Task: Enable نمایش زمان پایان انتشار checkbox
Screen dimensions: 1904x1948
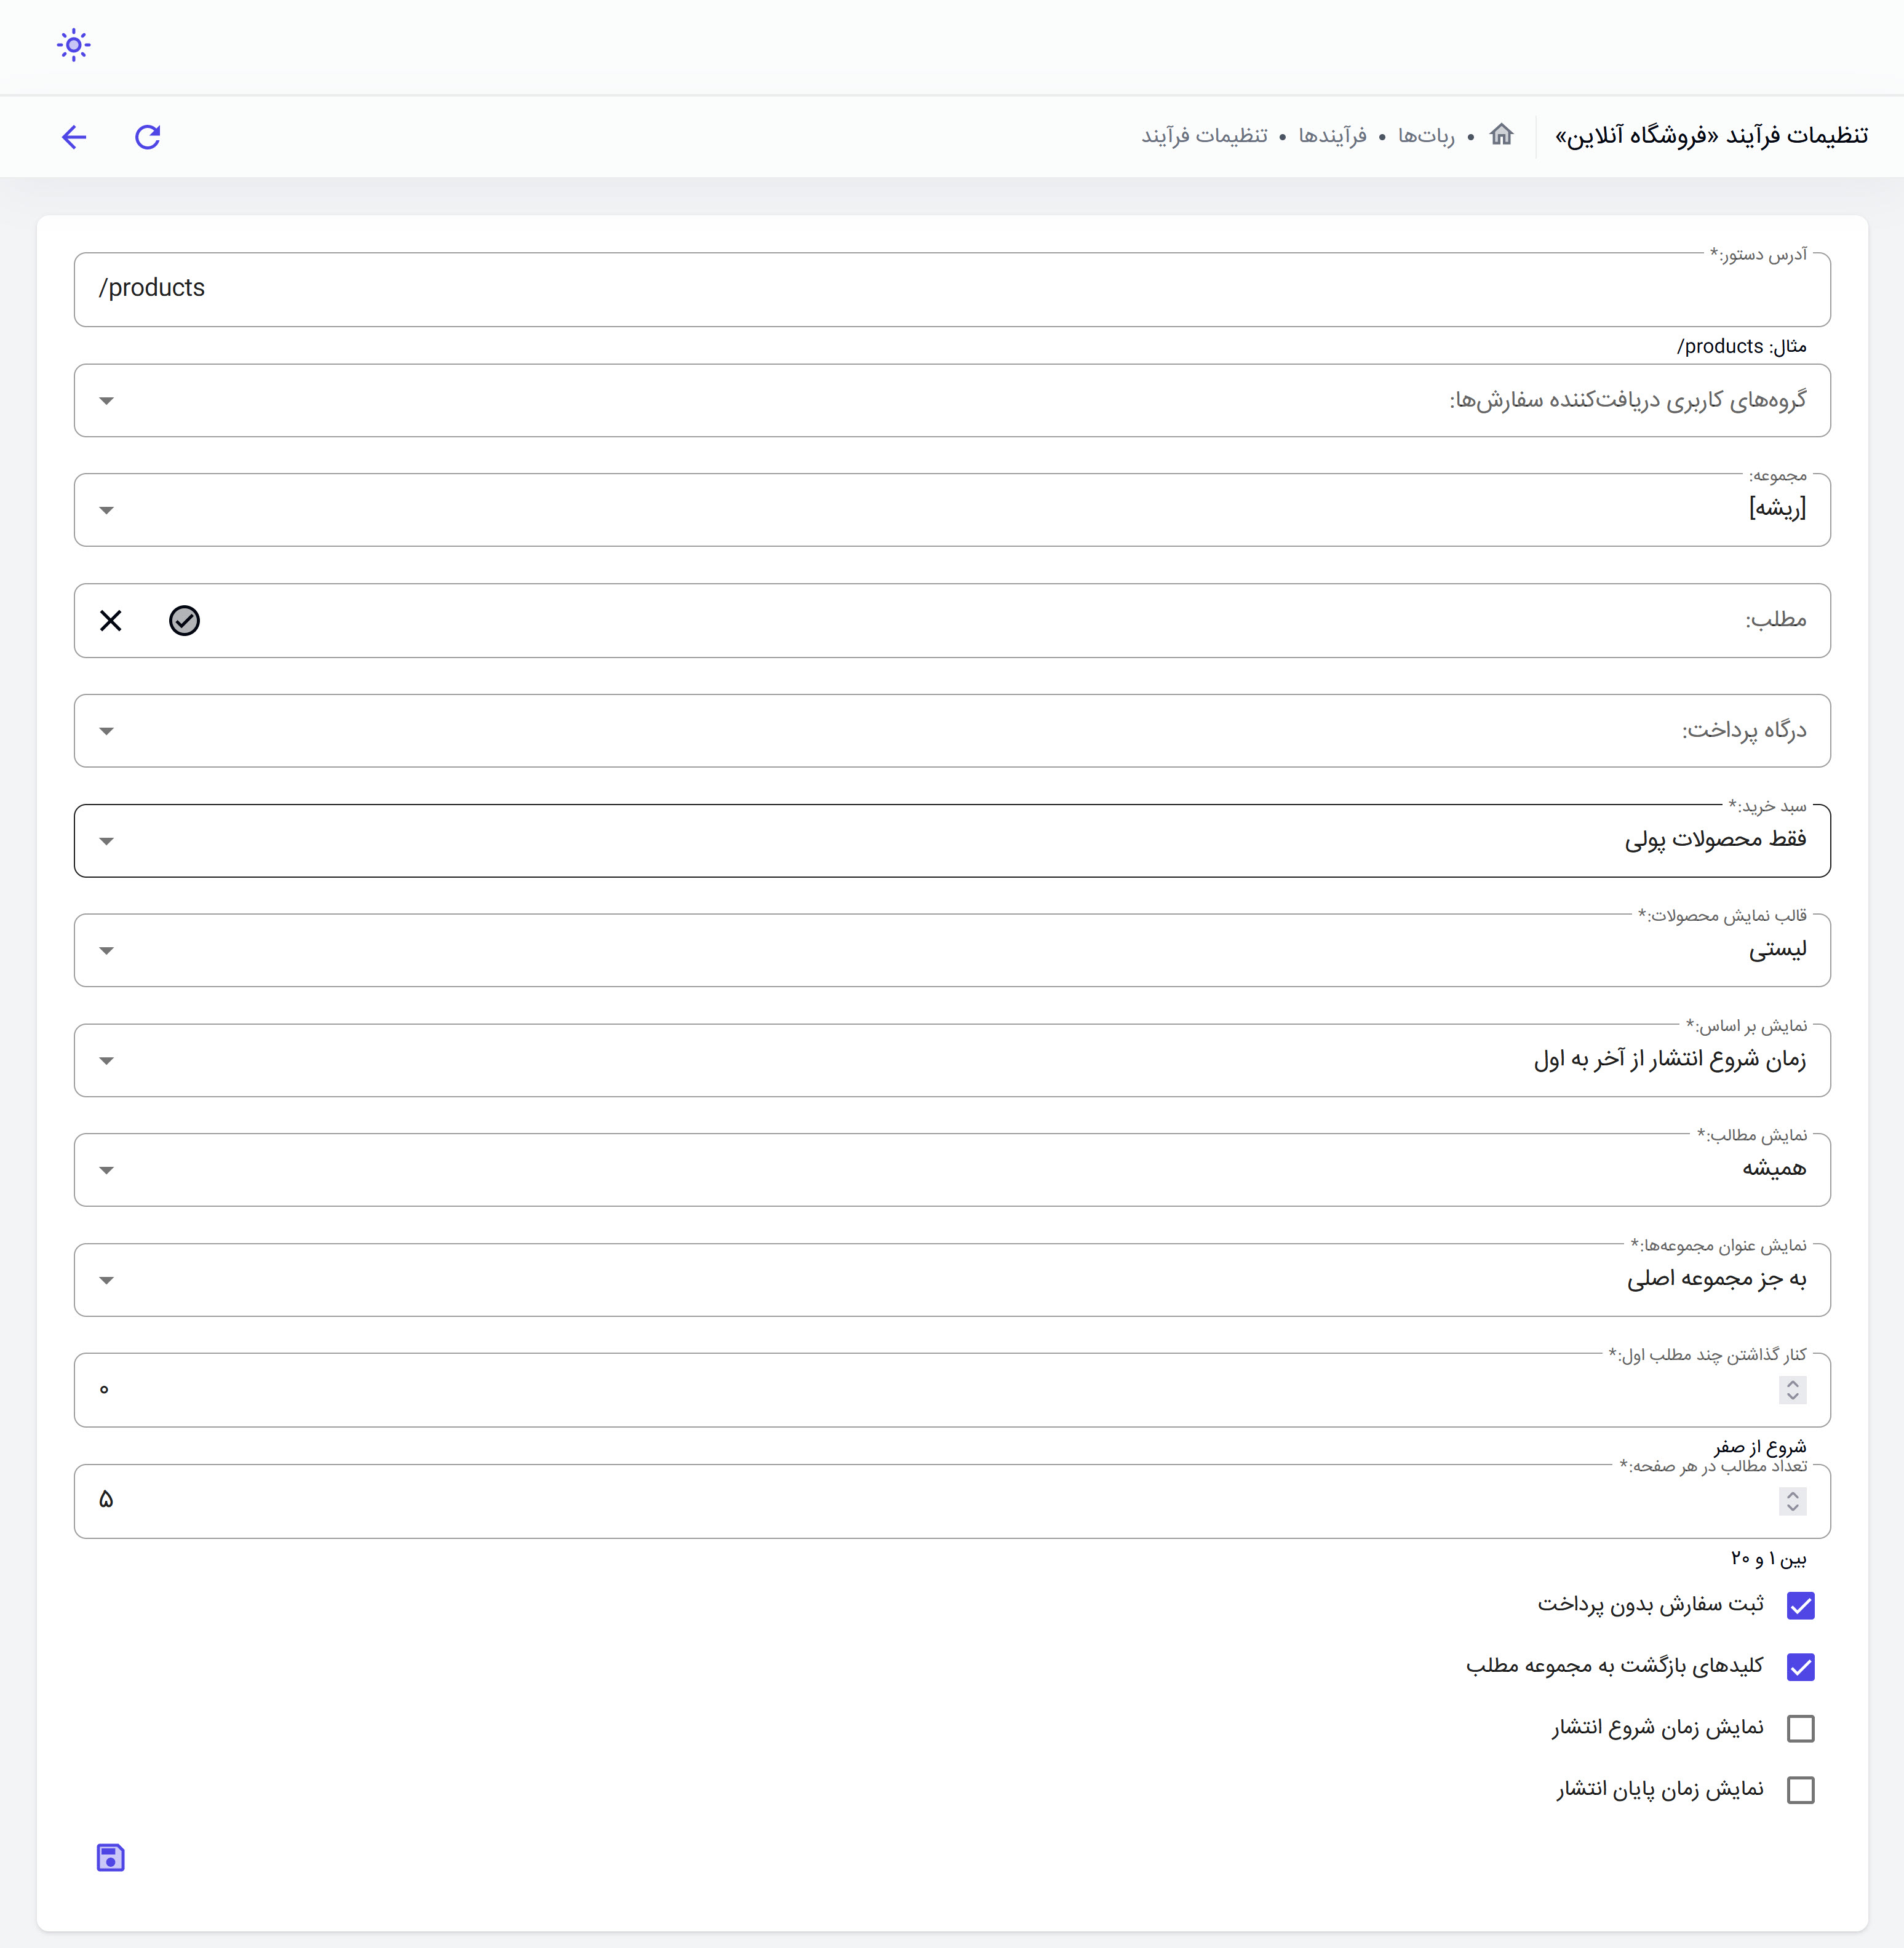Action: [1800, 1790]
